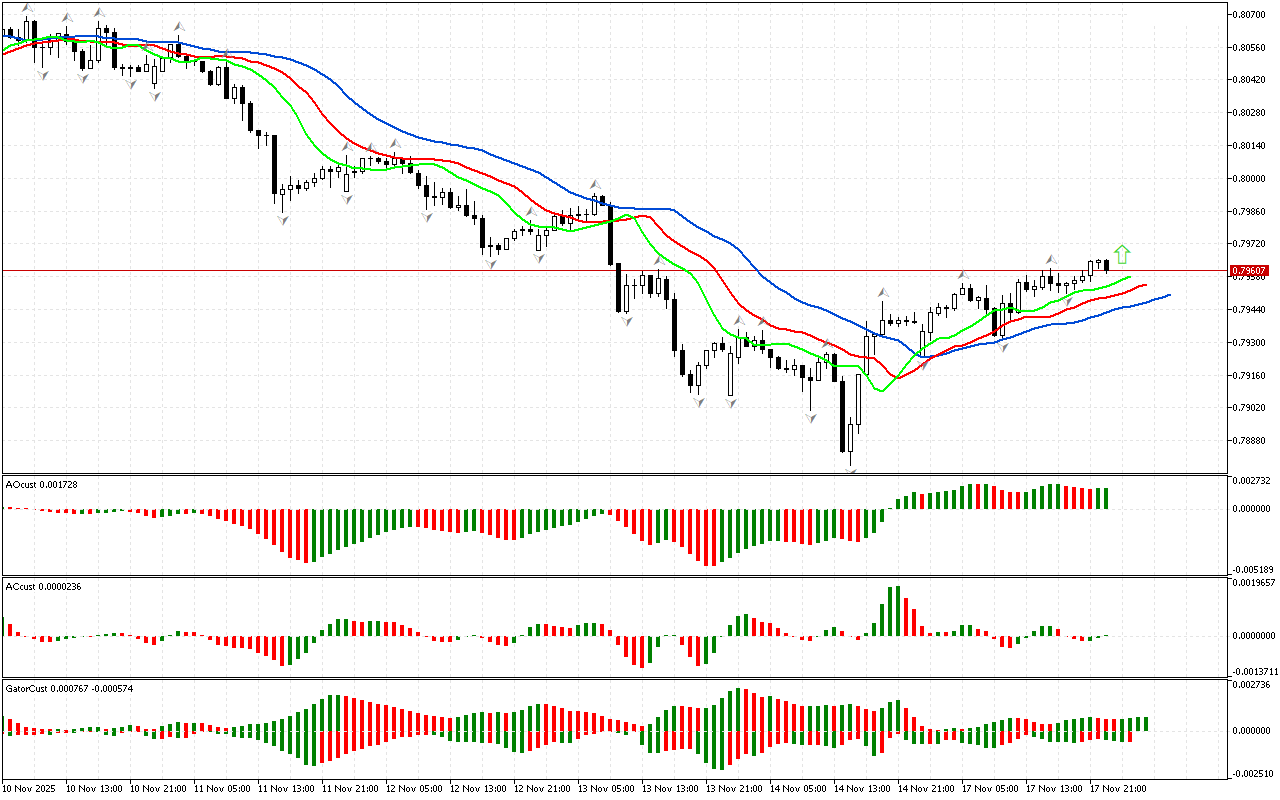The image size is (1280, 800).
Task: Click the right end of the blue Alligator line
Action: click(1168, 295)
